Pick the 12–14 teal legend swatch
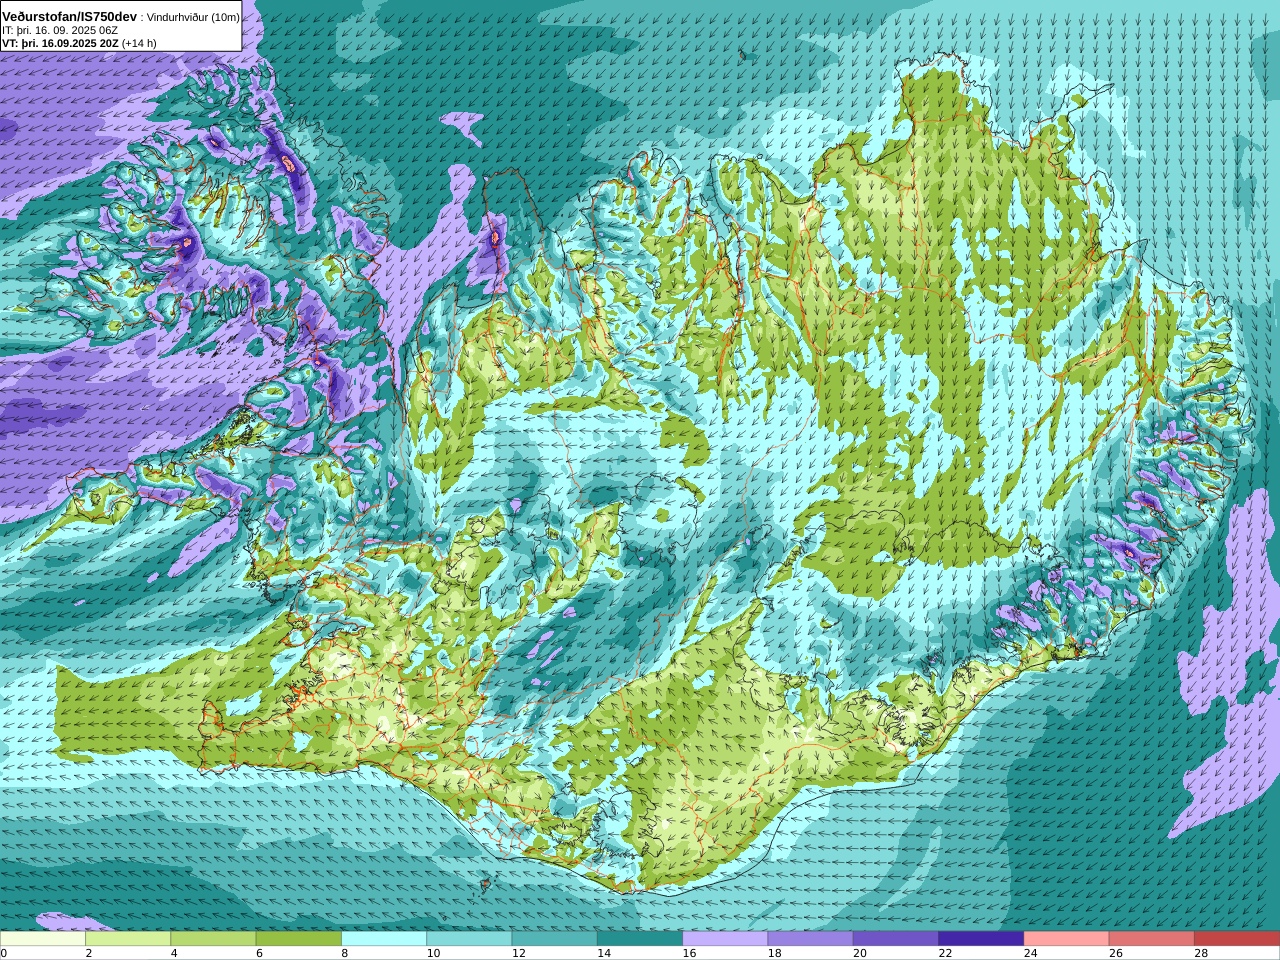 (x=555, y=939)
